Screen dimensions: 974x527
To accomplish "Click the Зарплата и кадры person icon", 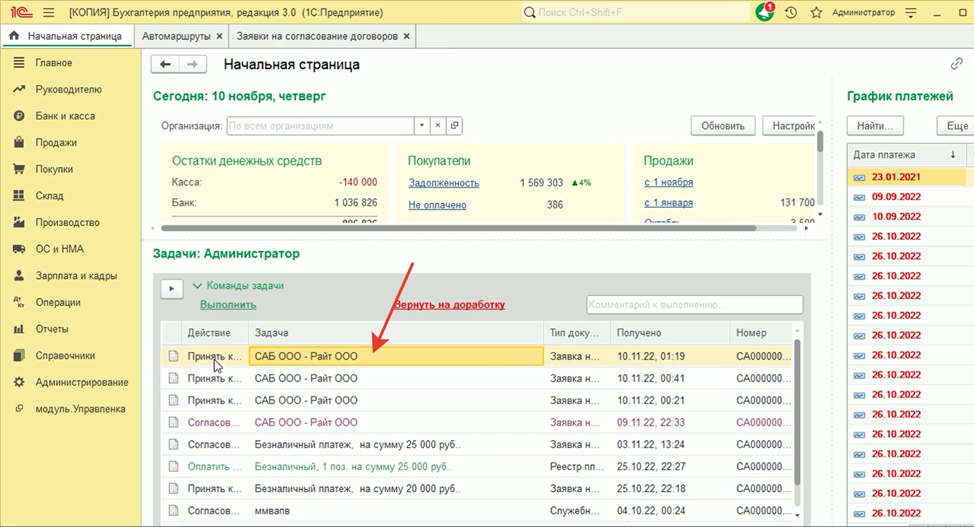I will coord(19,275).
